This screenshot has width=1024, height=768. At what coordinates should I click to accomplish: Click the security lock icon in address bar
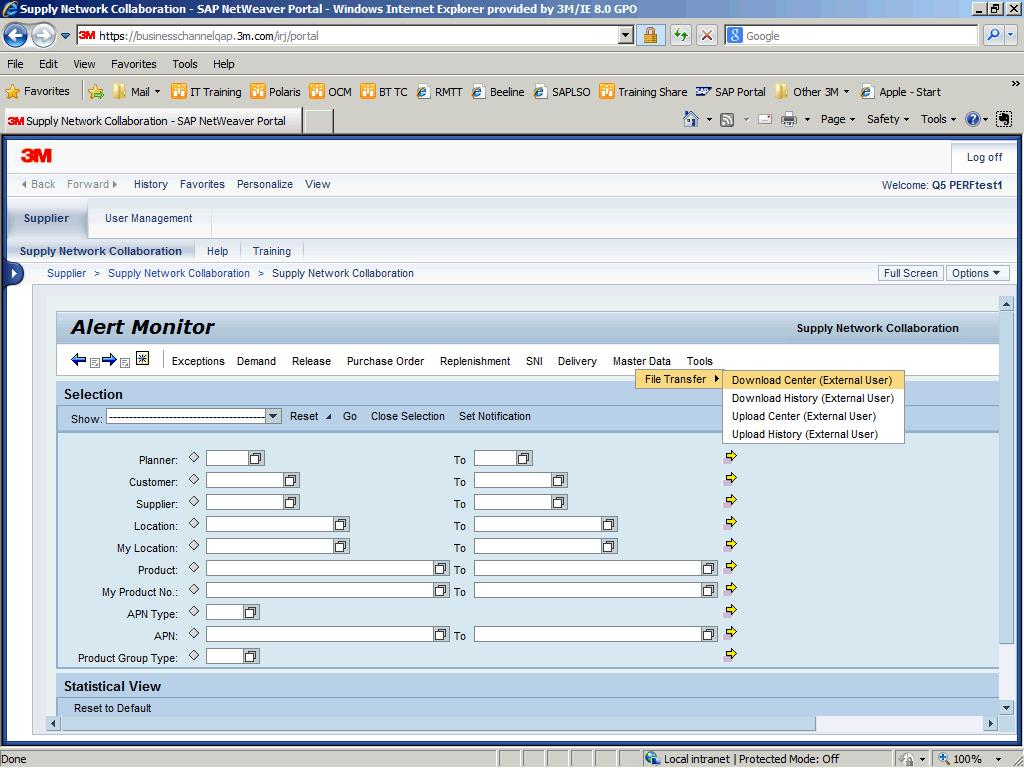point(650,35)
